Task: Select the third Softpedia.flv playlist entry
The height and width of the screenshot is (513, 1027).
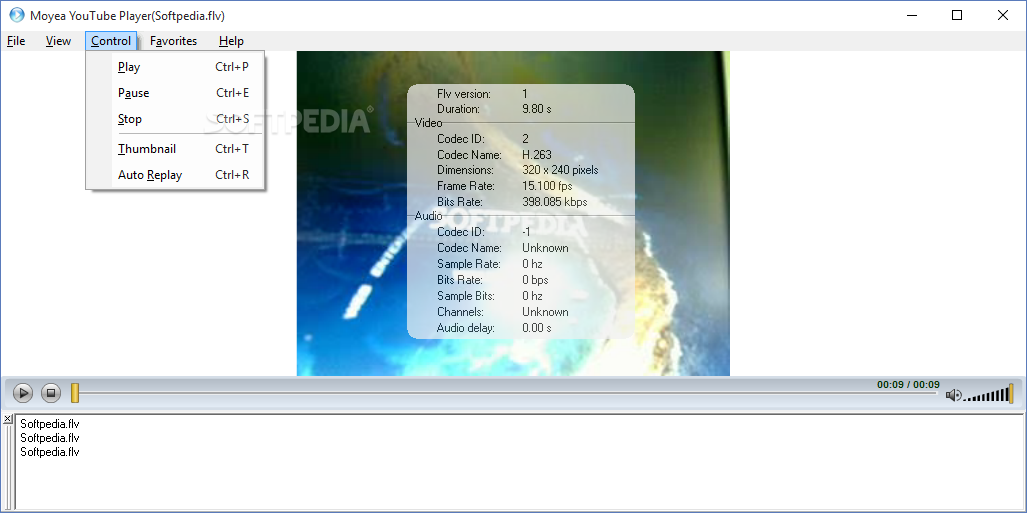Action: click(50, 452)
